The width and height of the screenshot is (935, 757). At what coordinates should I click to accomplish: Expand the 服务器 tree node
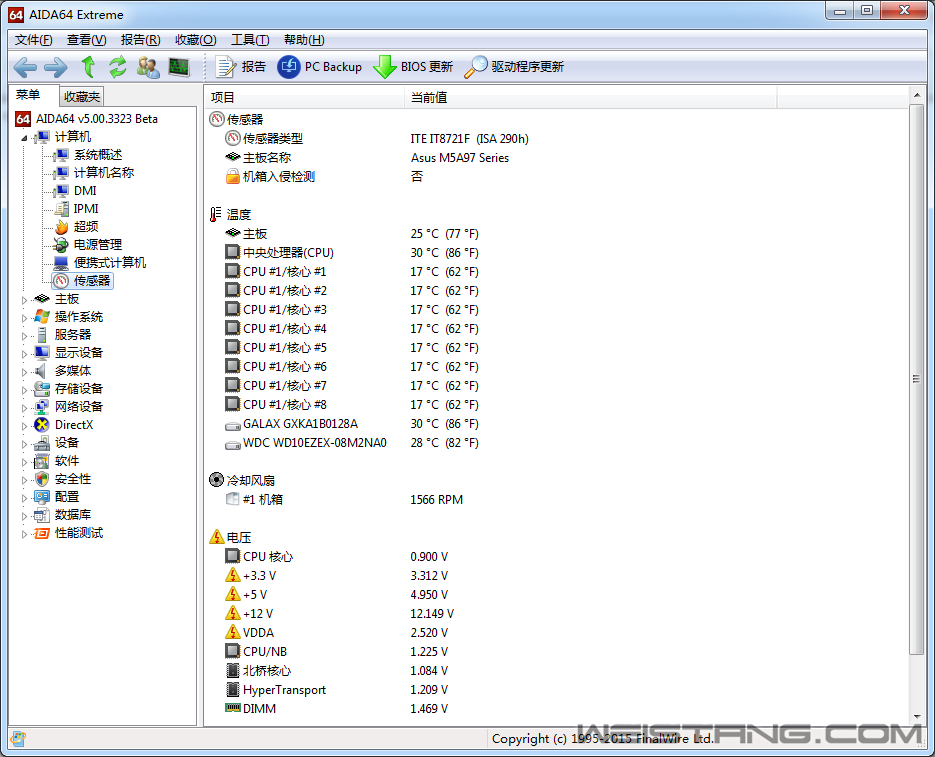(24, 336)
